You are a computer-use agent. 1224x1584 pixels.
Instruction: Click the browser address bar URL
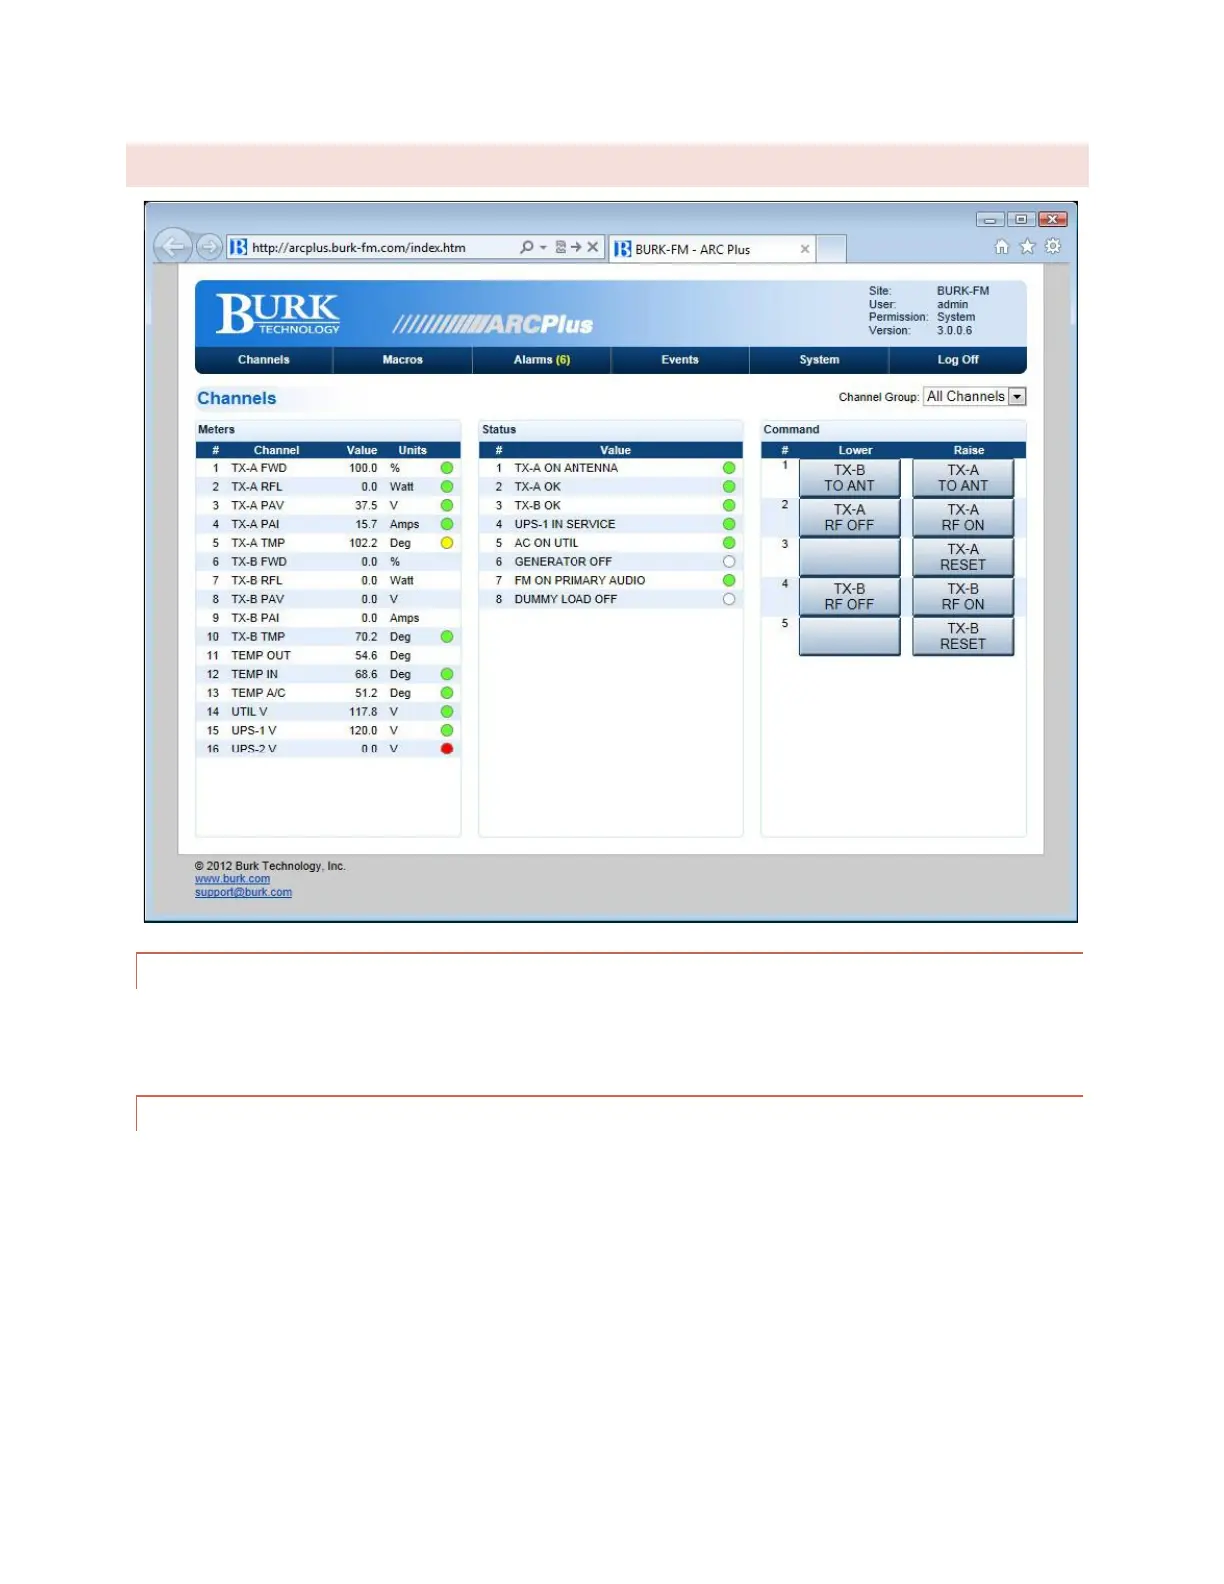pyautogui.click(x=359, y=248)
